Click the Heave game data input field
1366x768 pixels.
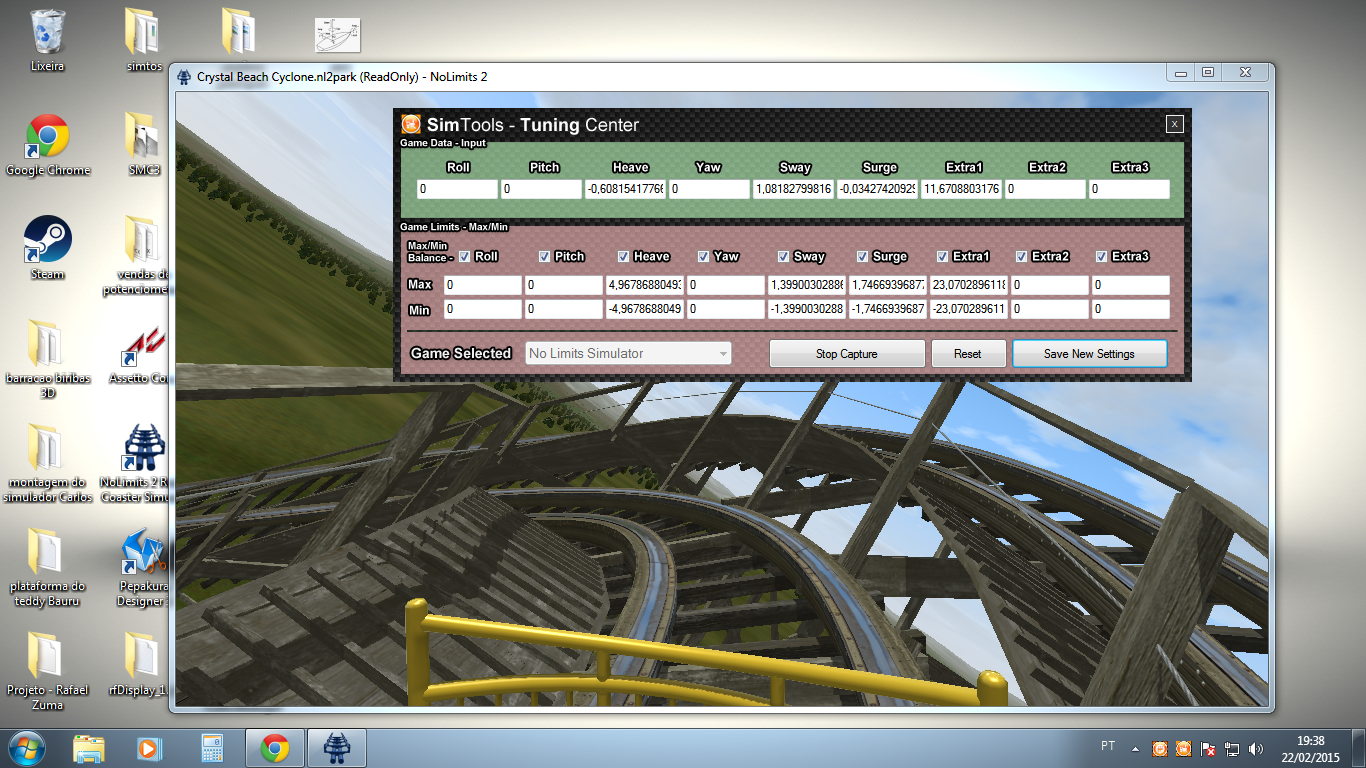(625, 189)
